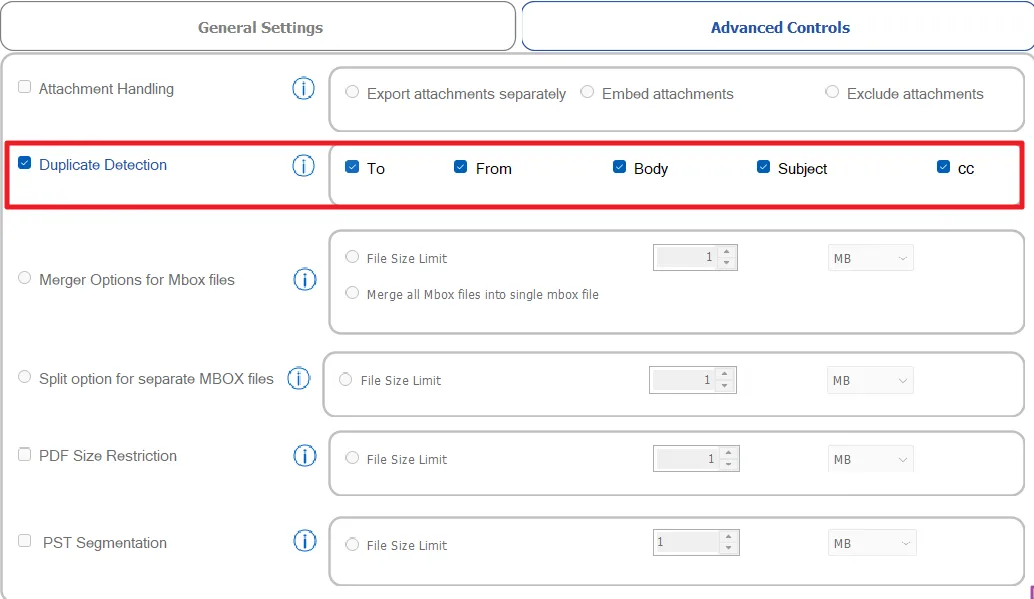
Task: Tick the PST Segmentation checkbox
Action: click(24, 541)
